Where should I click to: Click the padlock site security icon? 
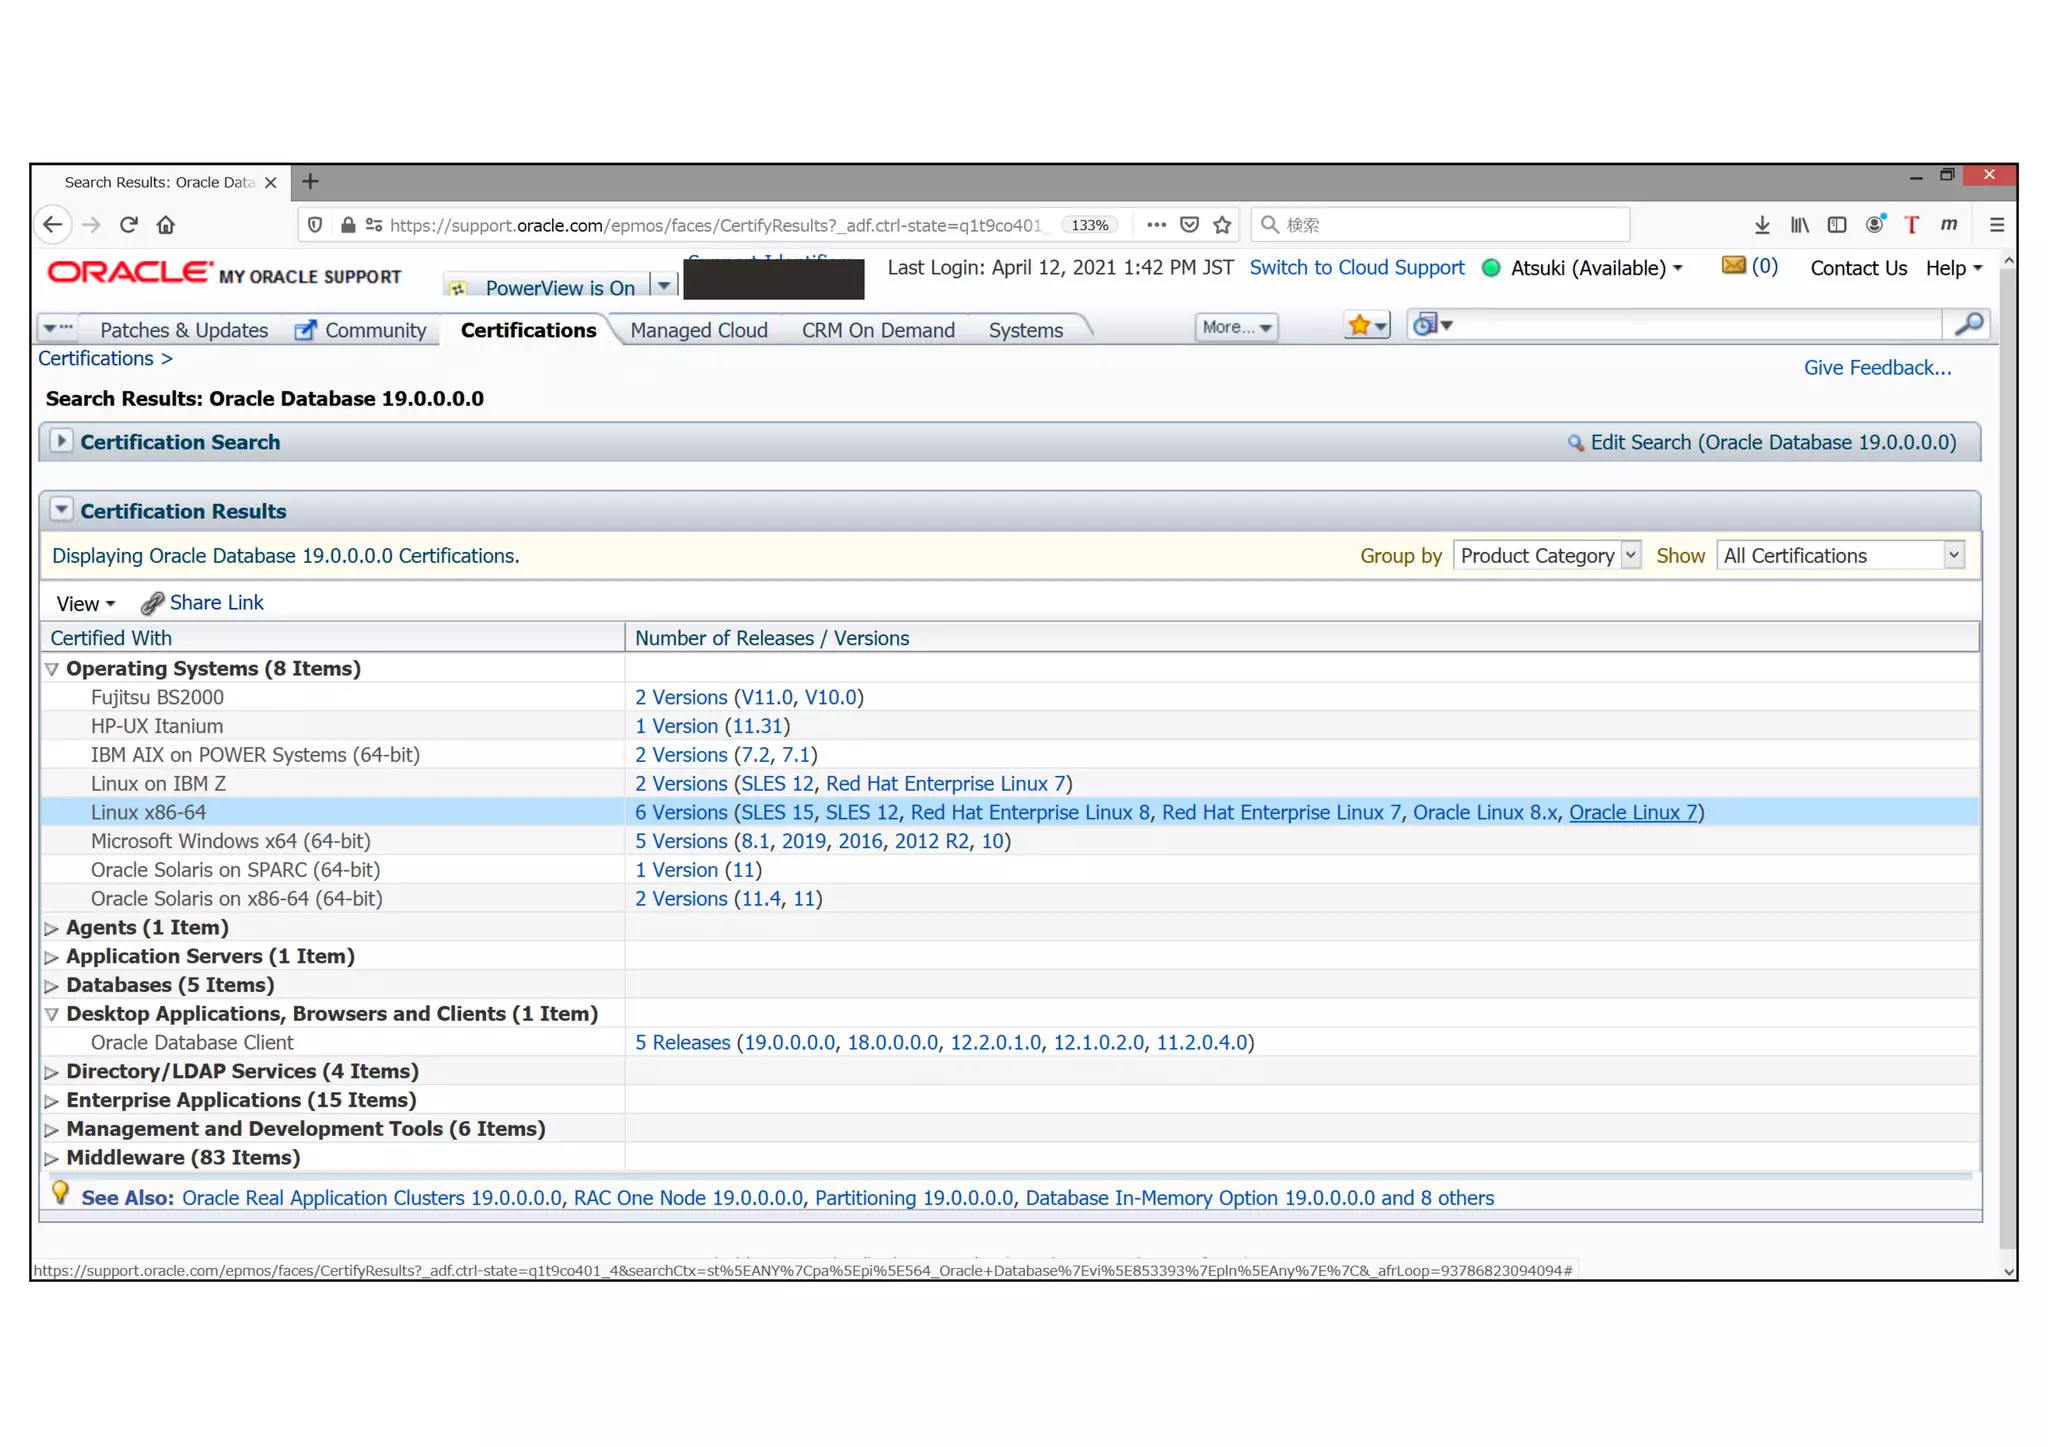pyautogui.click(x=348, y=225)
